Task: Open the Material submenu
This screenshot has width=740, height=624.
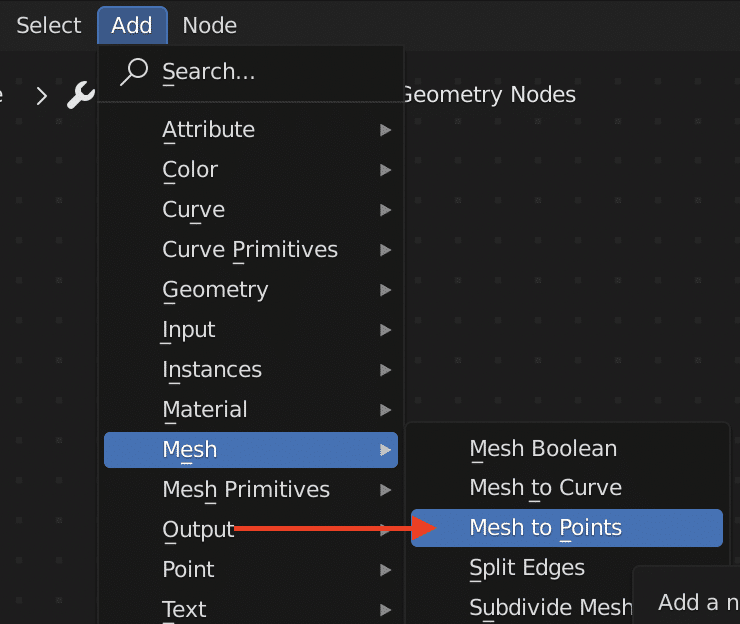Action: (251, 410)
